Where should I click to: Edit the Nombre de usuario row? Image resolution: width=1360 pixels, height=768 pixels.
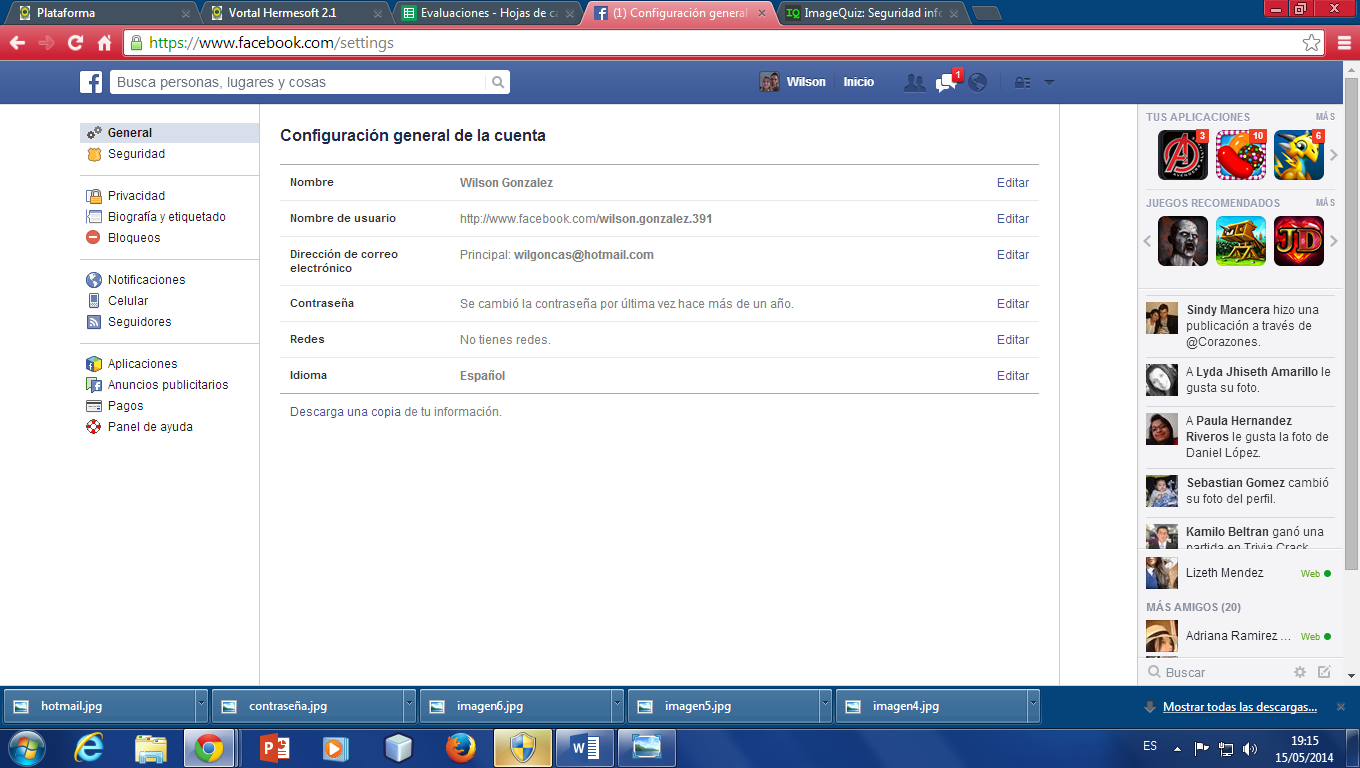(1012, 219)
